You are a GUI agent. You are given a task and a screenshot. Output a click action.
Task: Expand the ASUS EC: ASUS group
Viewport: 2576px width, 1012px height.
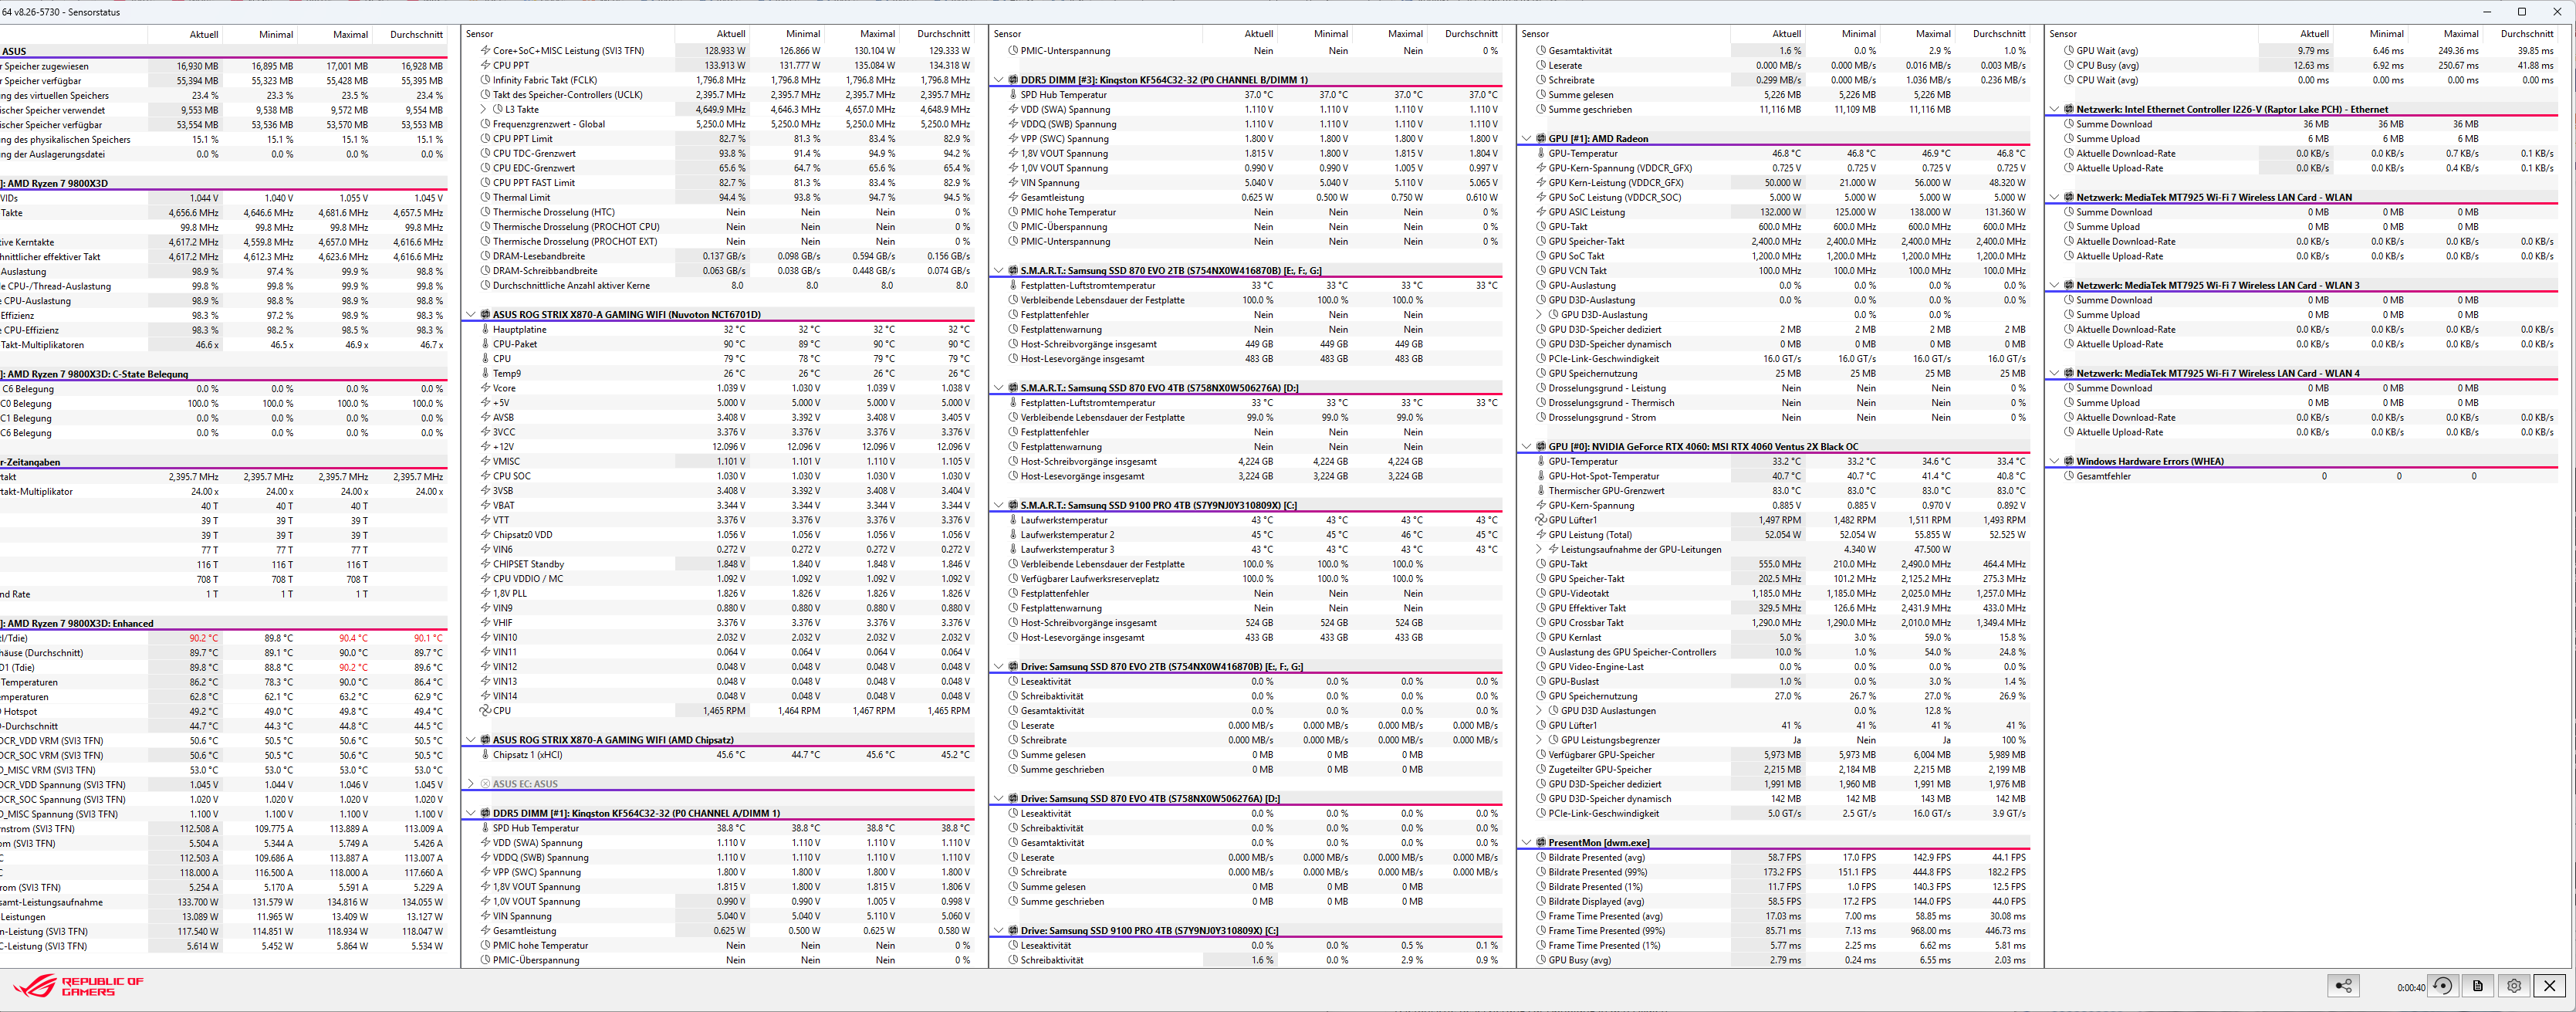(470, 784)
